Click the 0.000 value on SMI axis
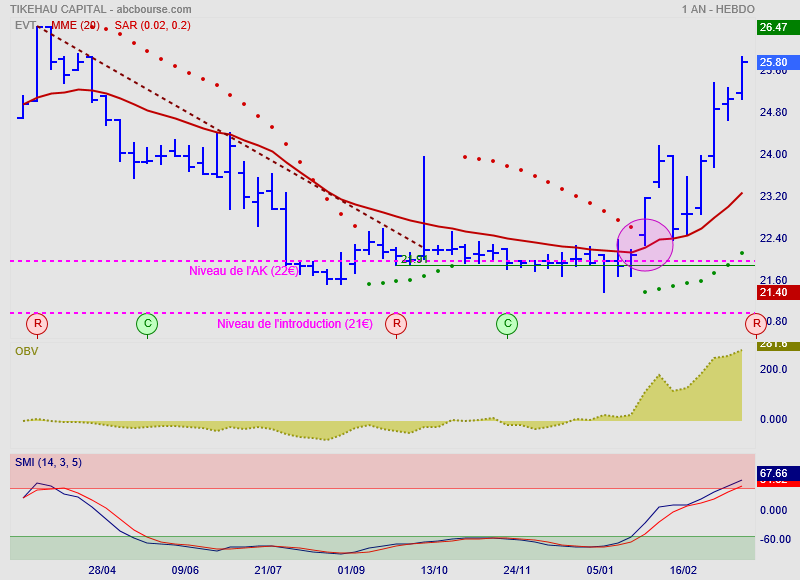 click(773, 511)
